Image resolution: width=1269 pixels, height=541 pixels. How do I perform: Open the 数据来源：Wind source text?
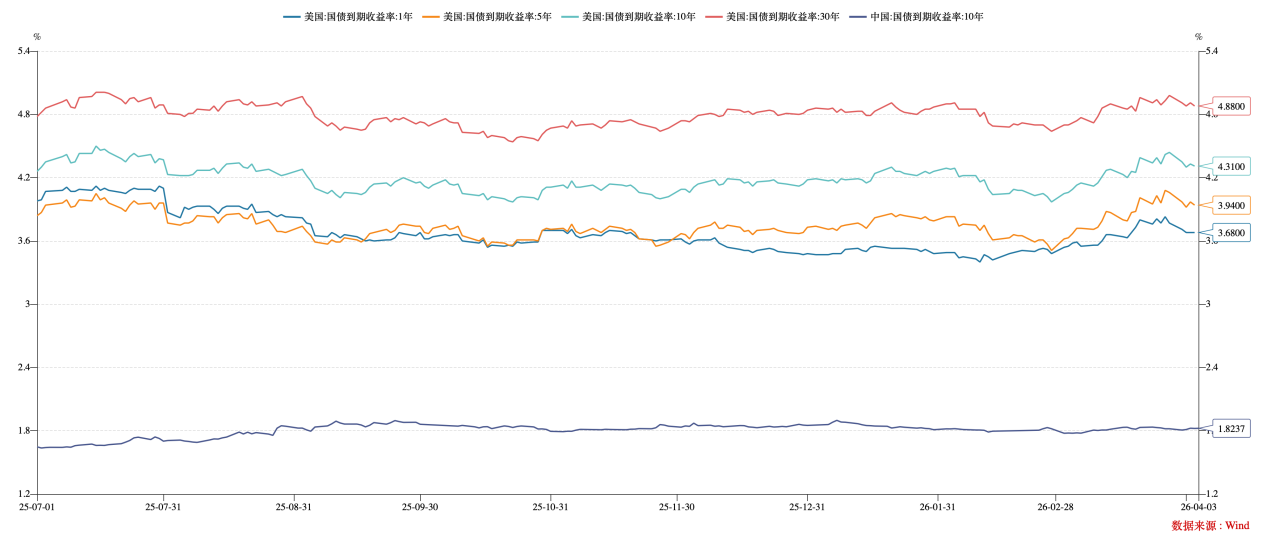(1210, 526)
